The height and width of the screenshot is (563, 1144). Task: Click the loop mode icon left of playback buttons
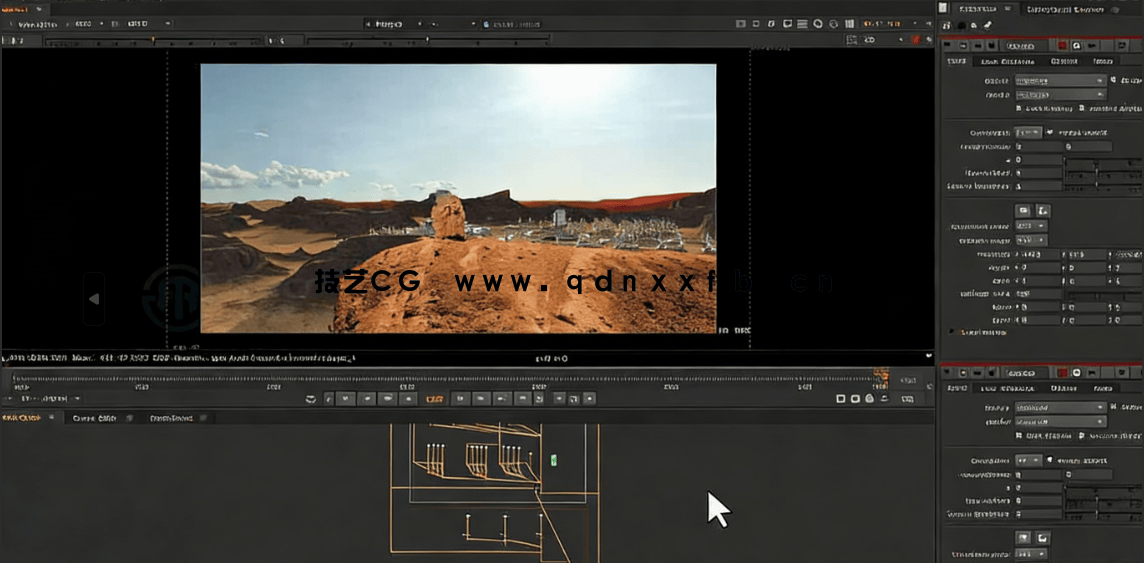coord(310,399)
